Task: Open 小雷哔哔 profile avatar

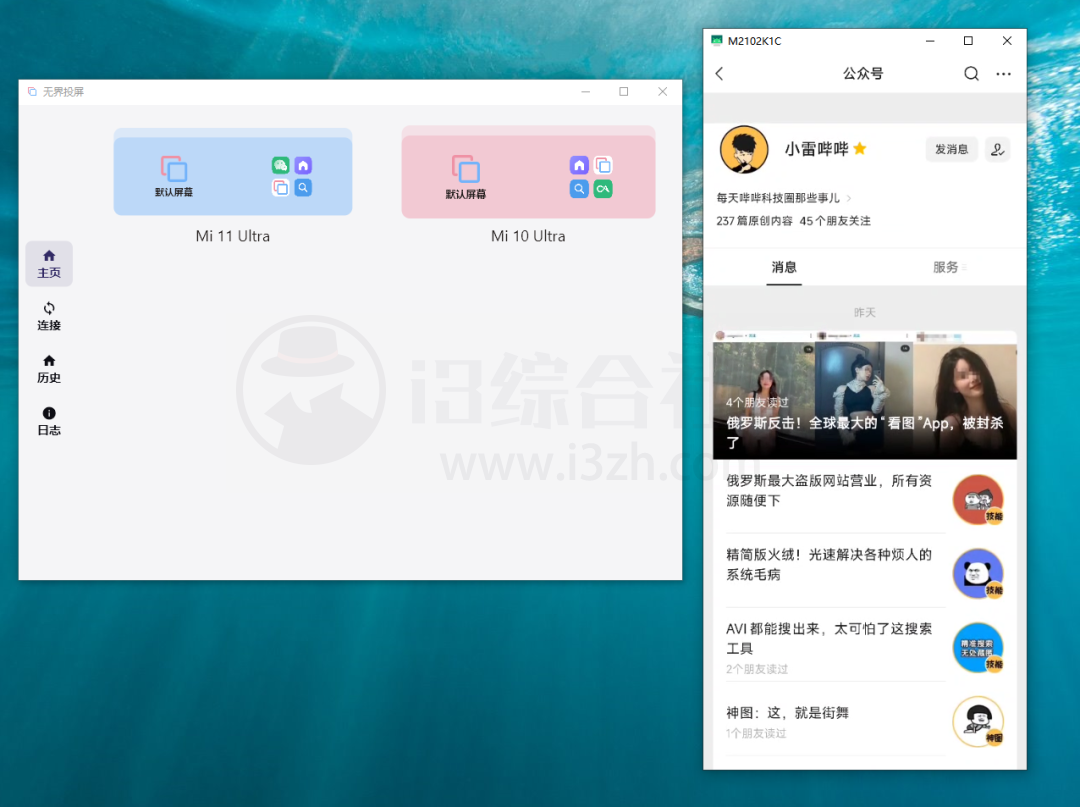Action: tap(744, 149)
